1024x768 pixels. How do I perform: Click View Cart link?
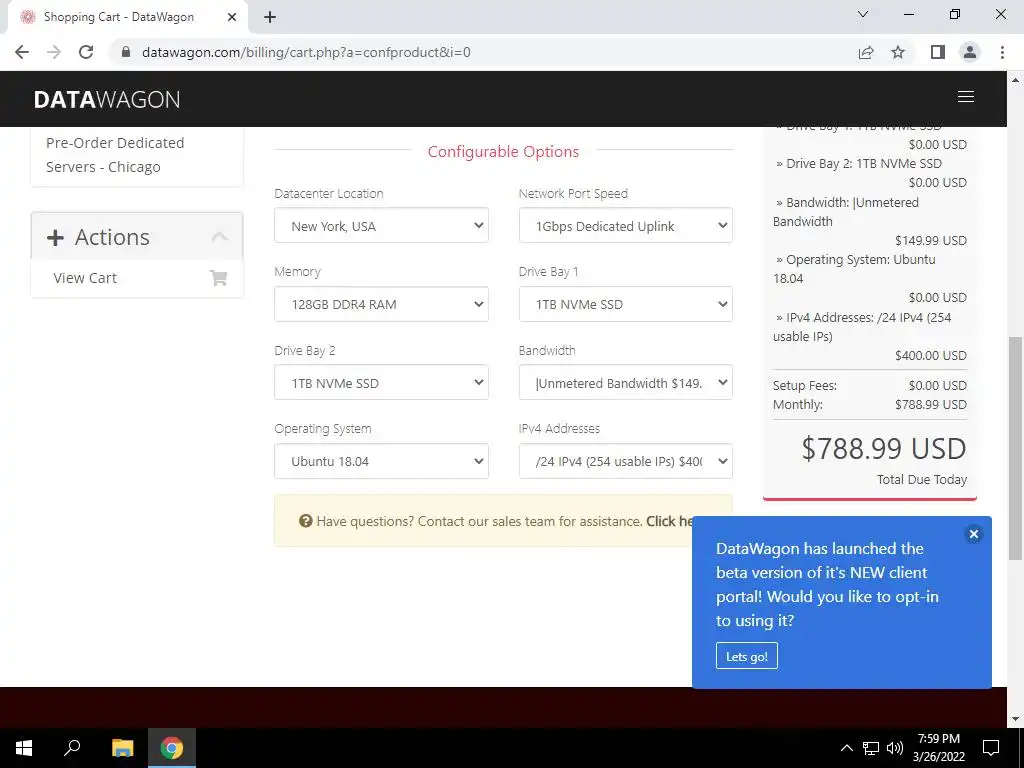pos(85,278)
